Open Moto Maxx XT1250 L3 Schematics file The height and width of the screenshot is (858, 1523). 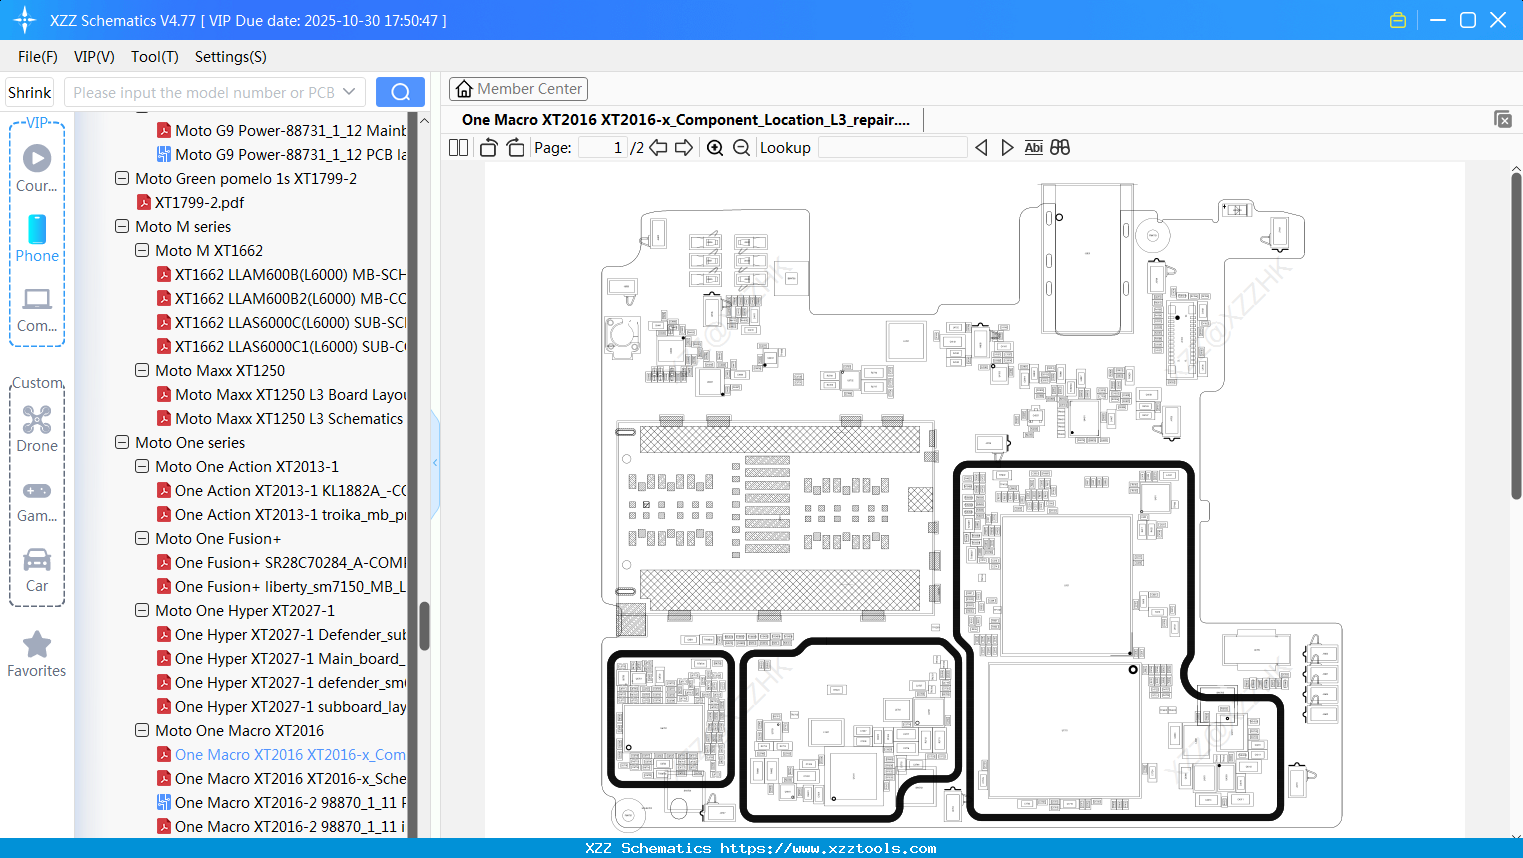click(x=280, y=418)
